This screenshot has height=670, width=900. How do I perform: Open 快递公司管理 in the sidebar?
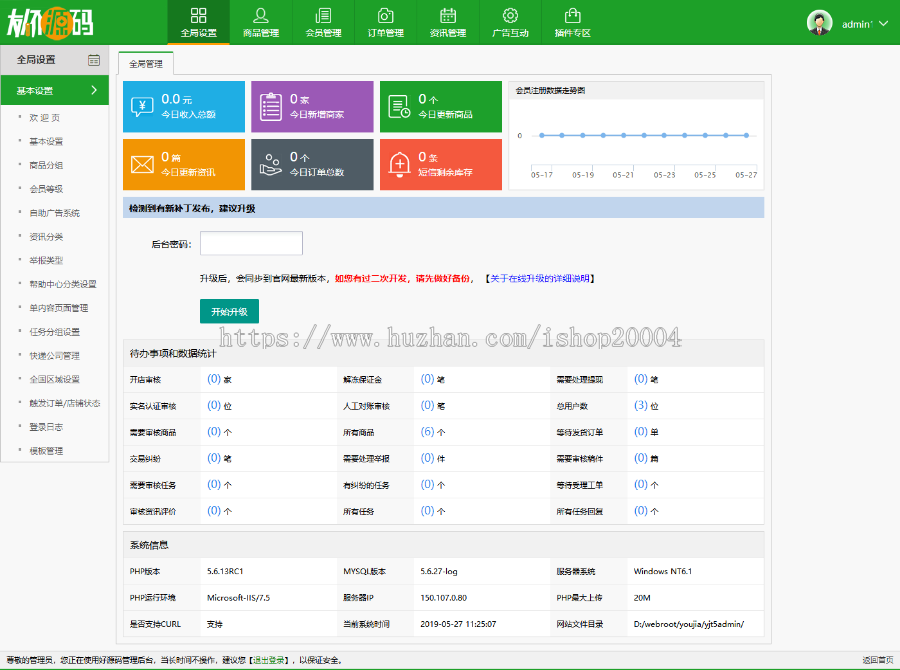pyautogui.click(x=55, y=356)
